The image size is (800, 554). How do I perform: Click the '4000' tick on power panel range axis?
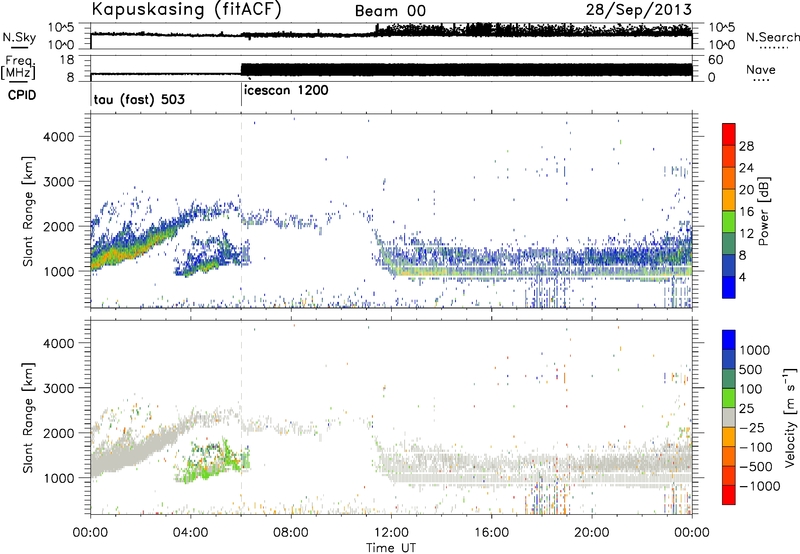(58, 137)
